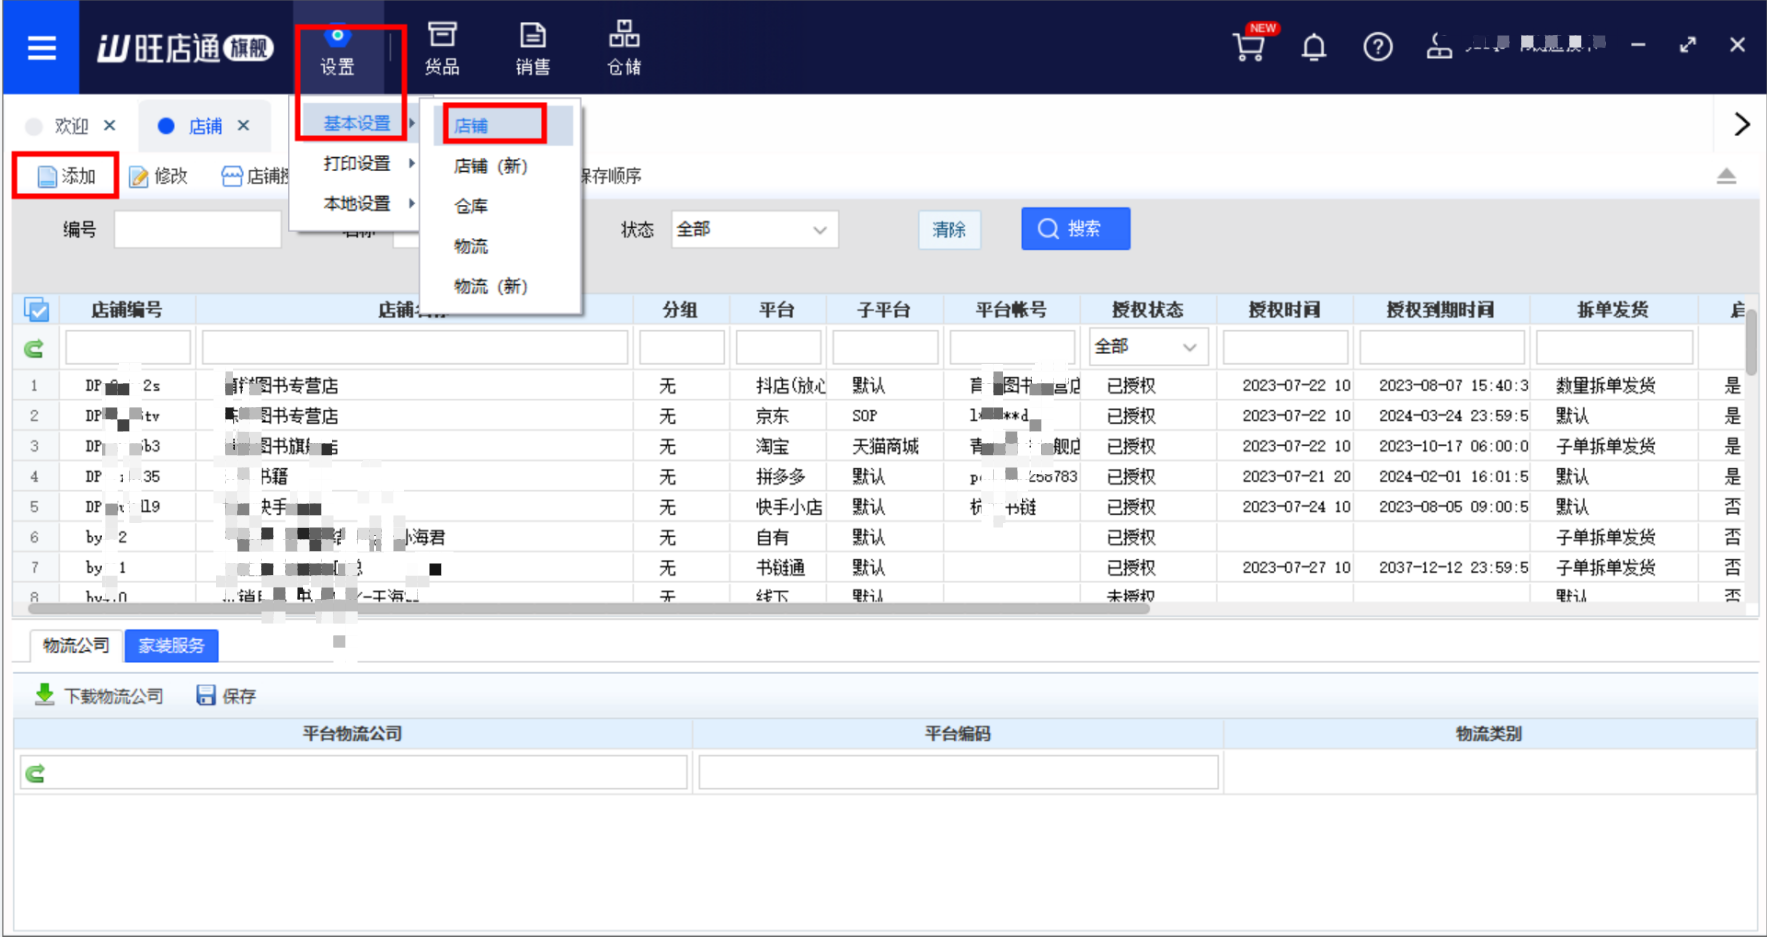Click the 保存顺序 toolbar button
Viewport: 1767px width, 937px height.
610,176
